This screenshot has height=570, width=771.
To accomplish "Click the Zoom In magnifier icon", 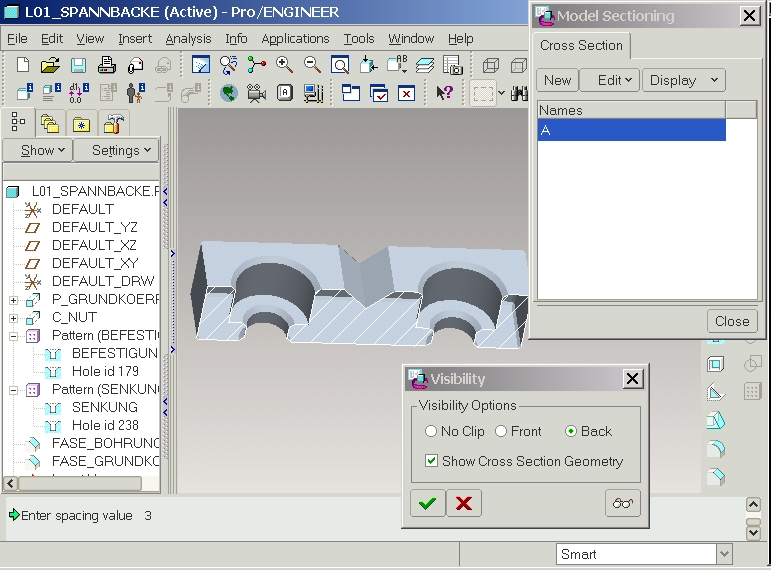I will click(285, 65).
